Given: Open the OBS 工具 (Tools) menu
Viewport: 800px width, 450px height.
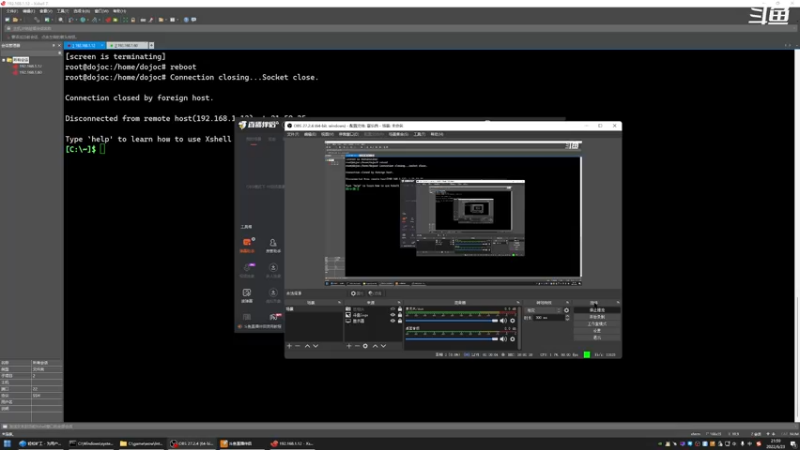Looking at the screenshot, I should pyautogui.click(x=419, y=134).
